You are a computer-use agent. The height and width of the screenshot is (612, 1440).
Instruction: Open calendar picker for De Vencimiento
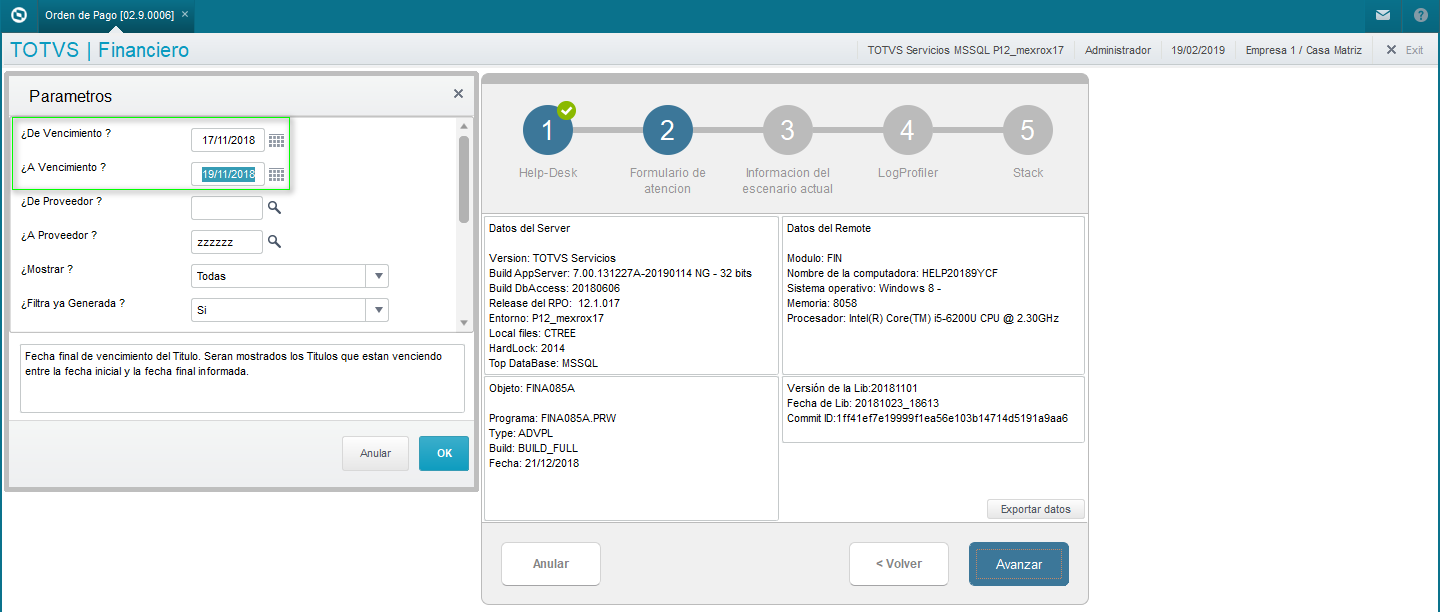coord(277,141)
